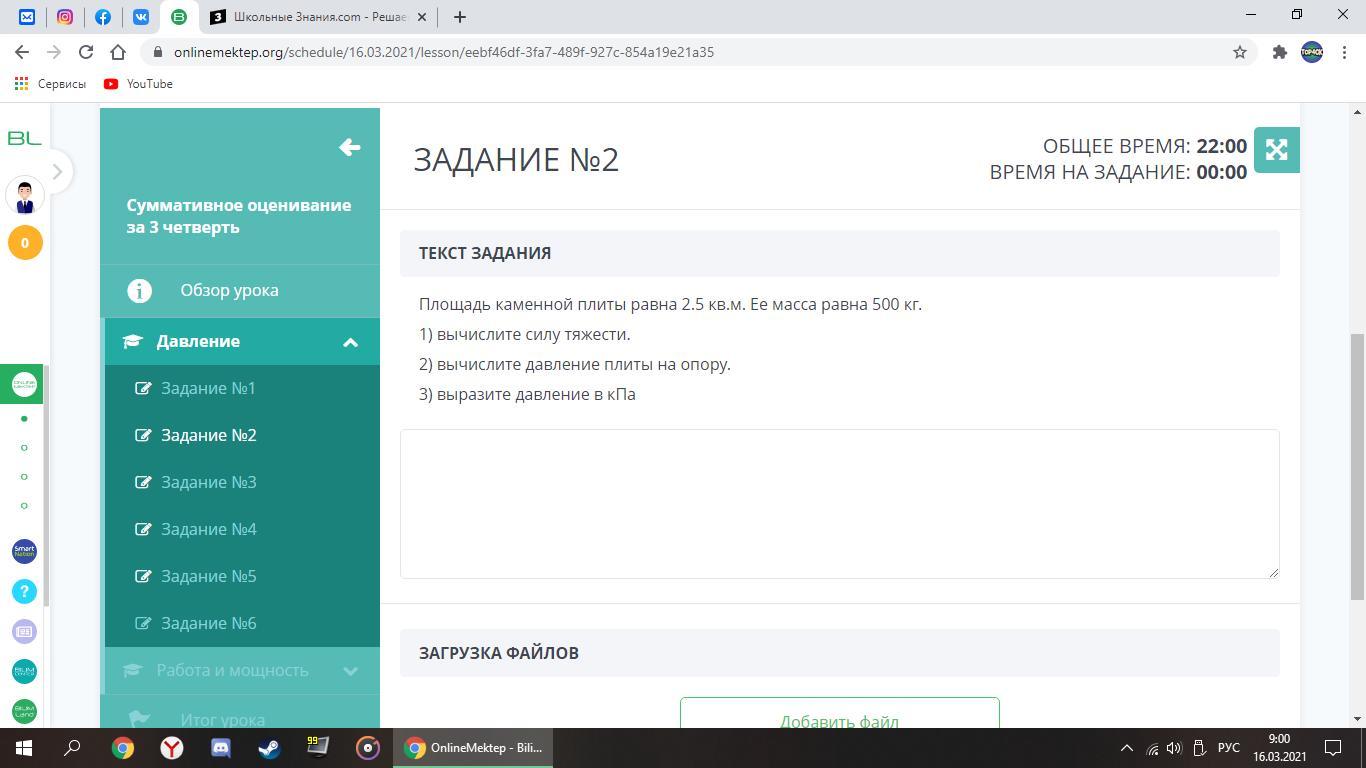
Task: Click the taskbar search magnifier
Action: tap(73, 748)
